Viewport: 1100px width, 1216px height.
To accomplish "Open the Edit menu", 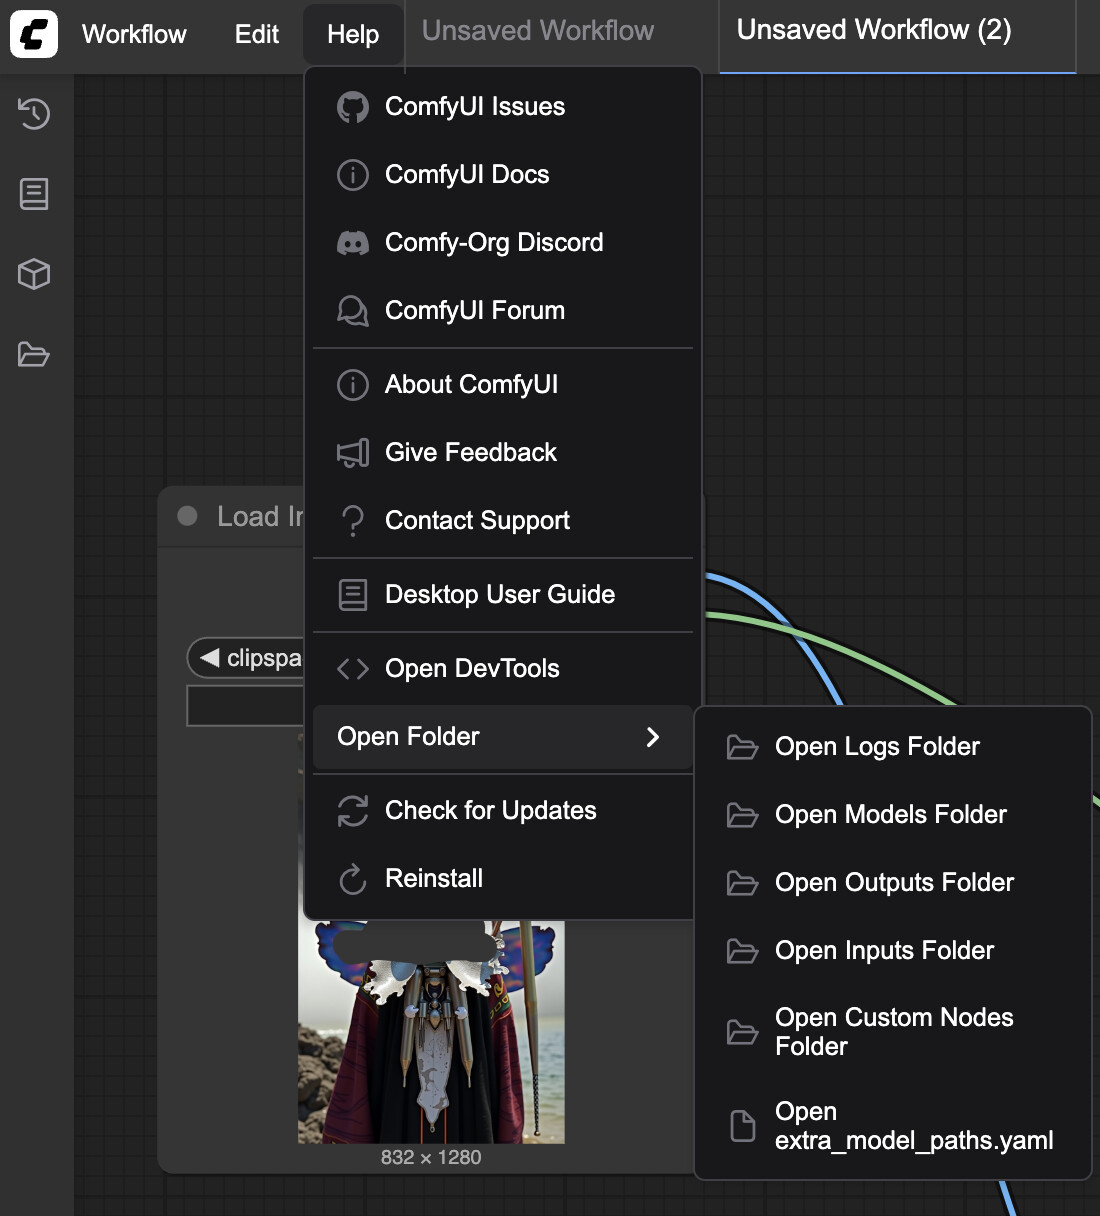I will pos(257,34).
